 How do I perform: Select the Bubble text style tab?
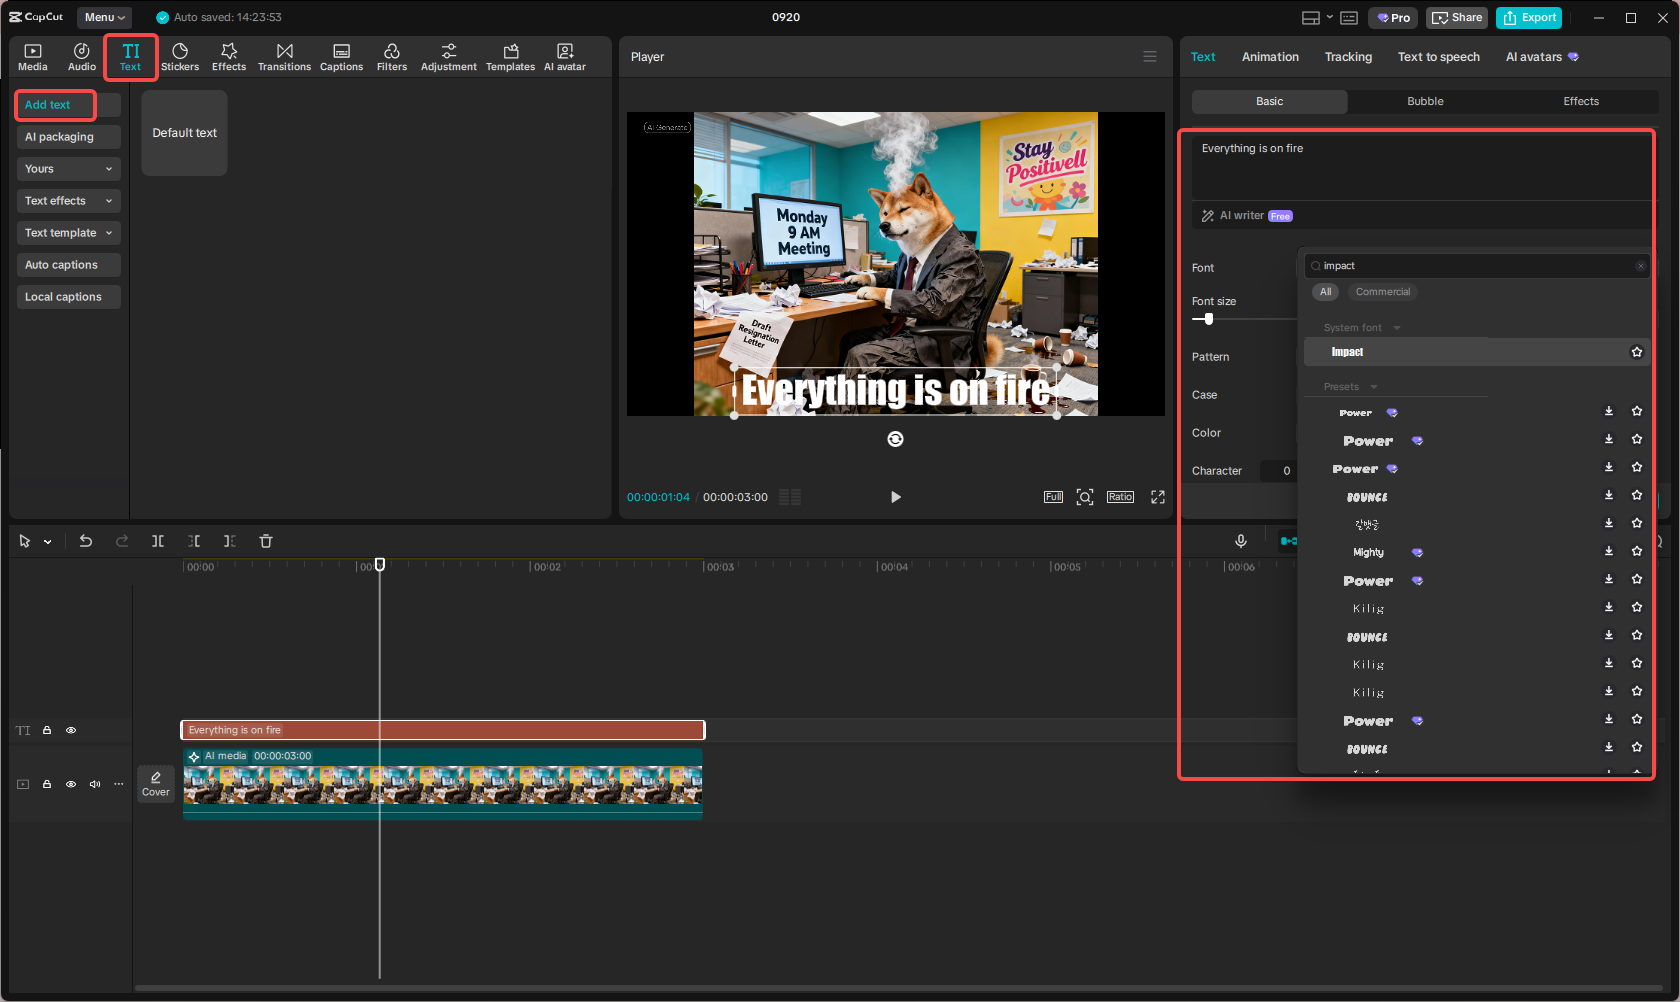[x=1425, y=101]
